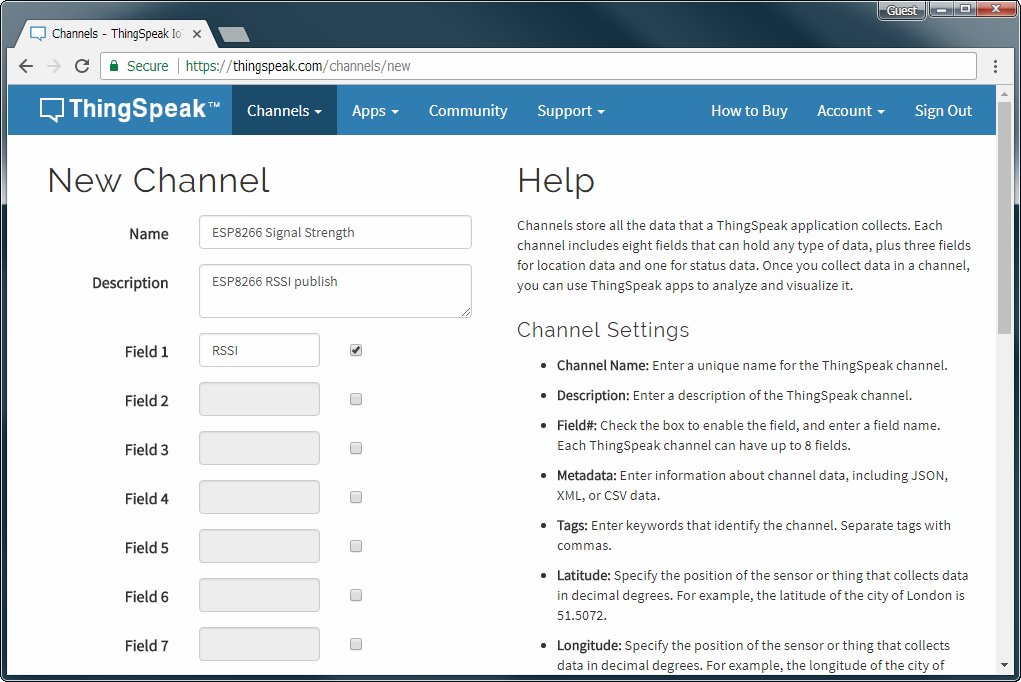Click the Description textarea resize handle

466,312
